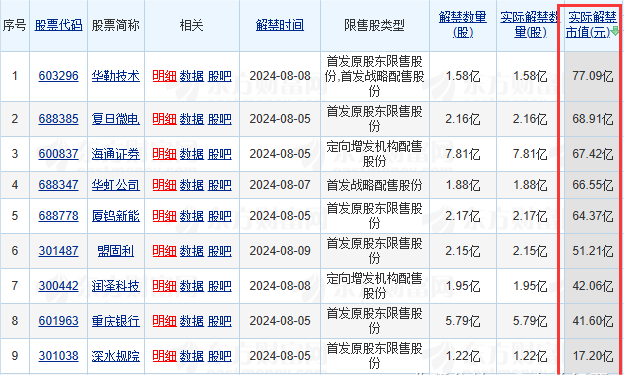Image resolution: width=624 pixels, height=375 pixels.
Task: Click 股吧 link in 复旦微电 row
Action: 220,119
